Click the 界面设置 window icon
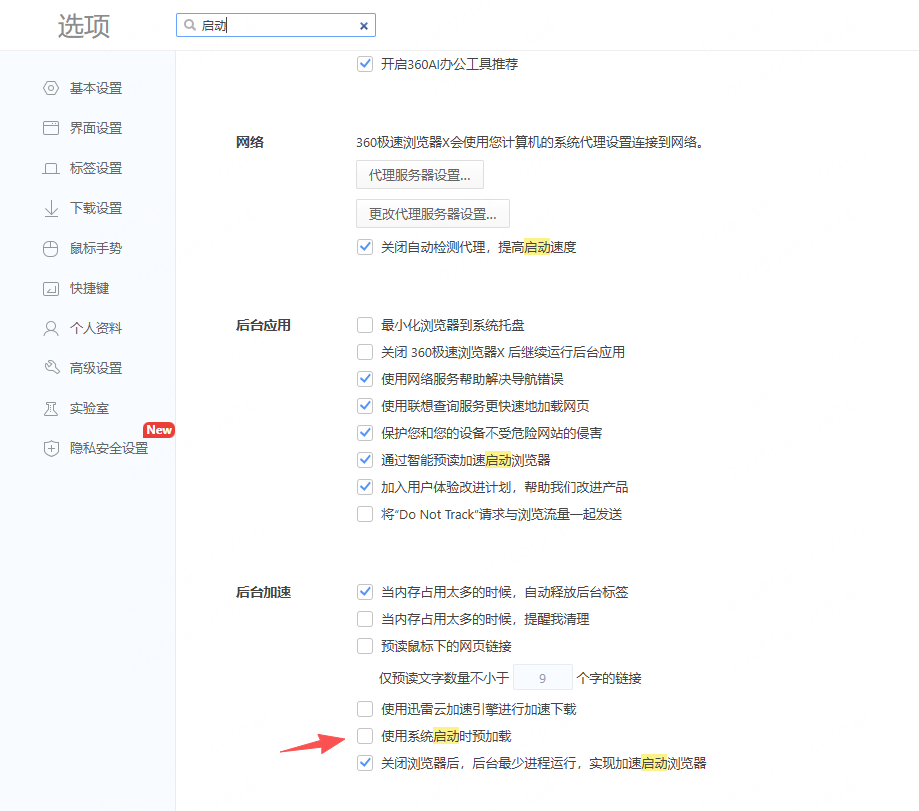Image resolution: width=919 pixels, height=811 pixels. coord(51,128)
